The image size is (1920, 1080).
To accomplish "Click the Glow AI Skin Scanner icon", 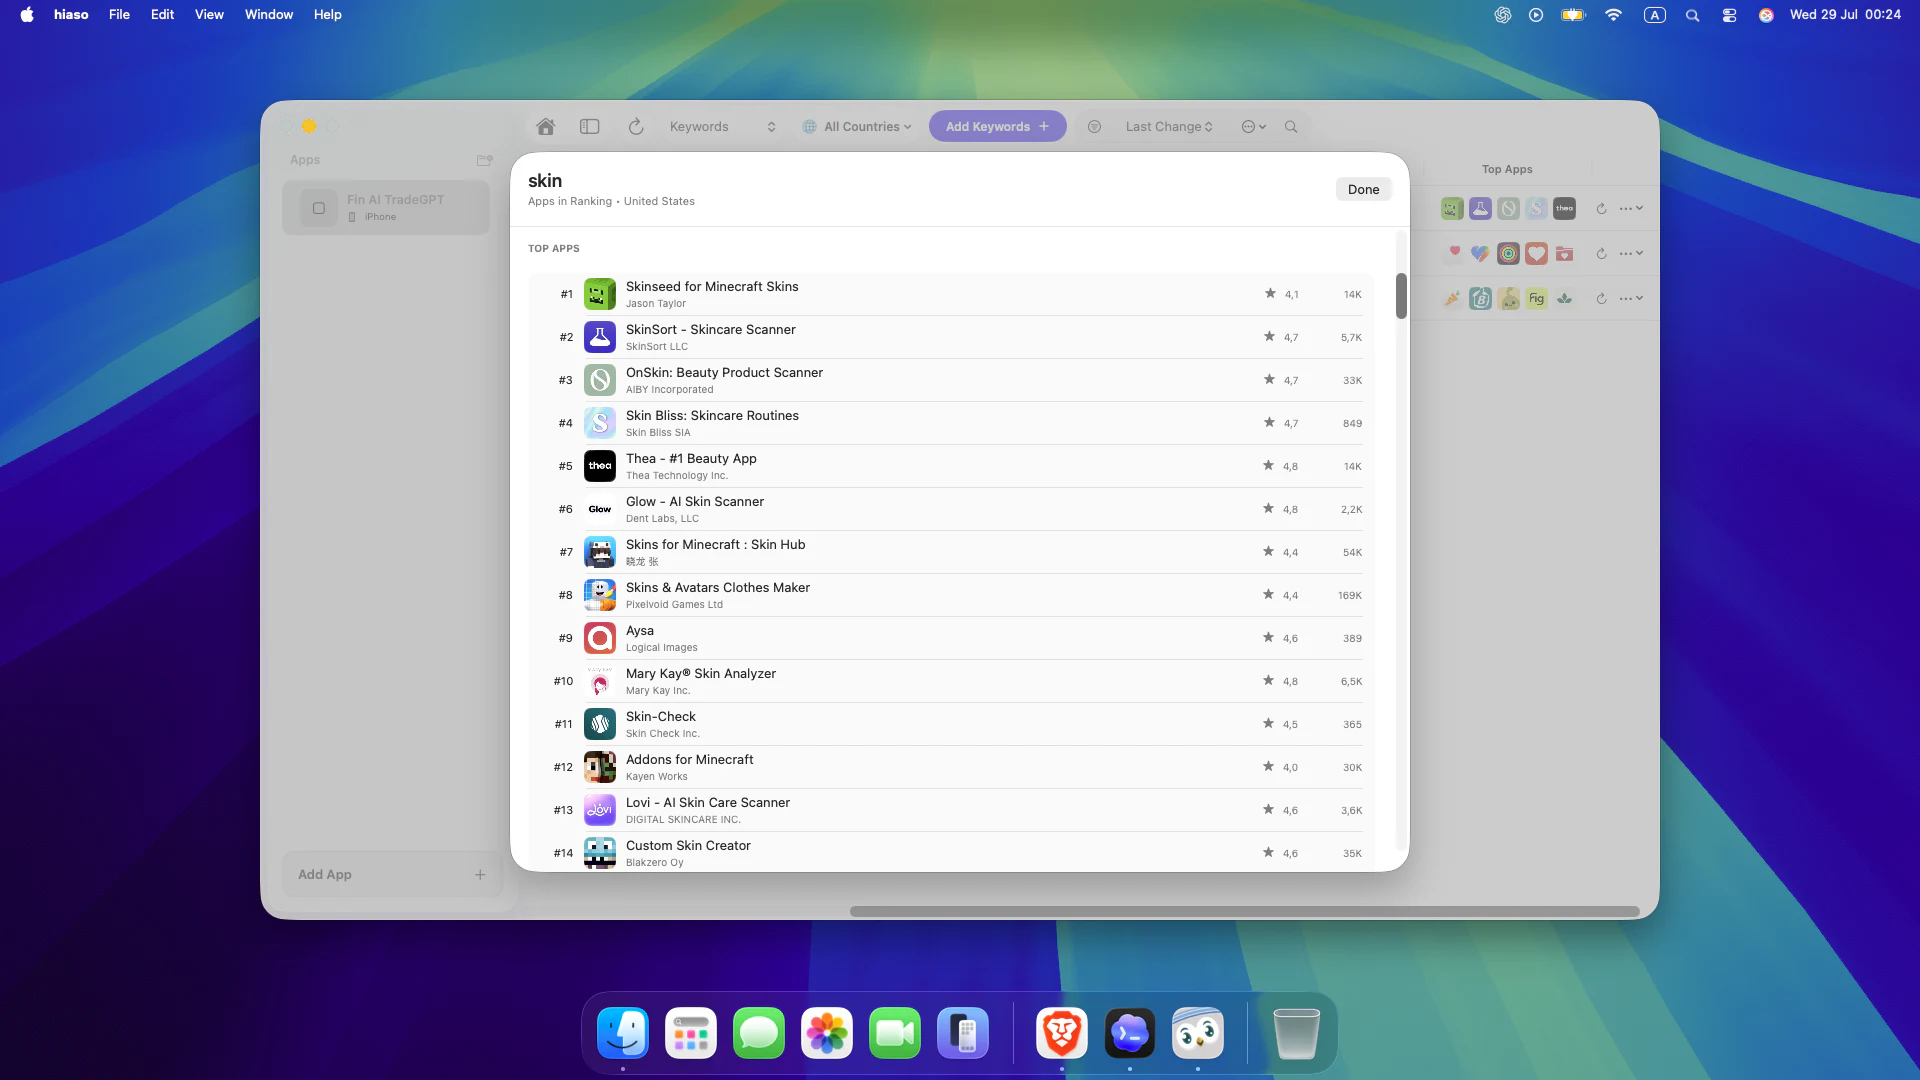I will (x=600, y=510).
